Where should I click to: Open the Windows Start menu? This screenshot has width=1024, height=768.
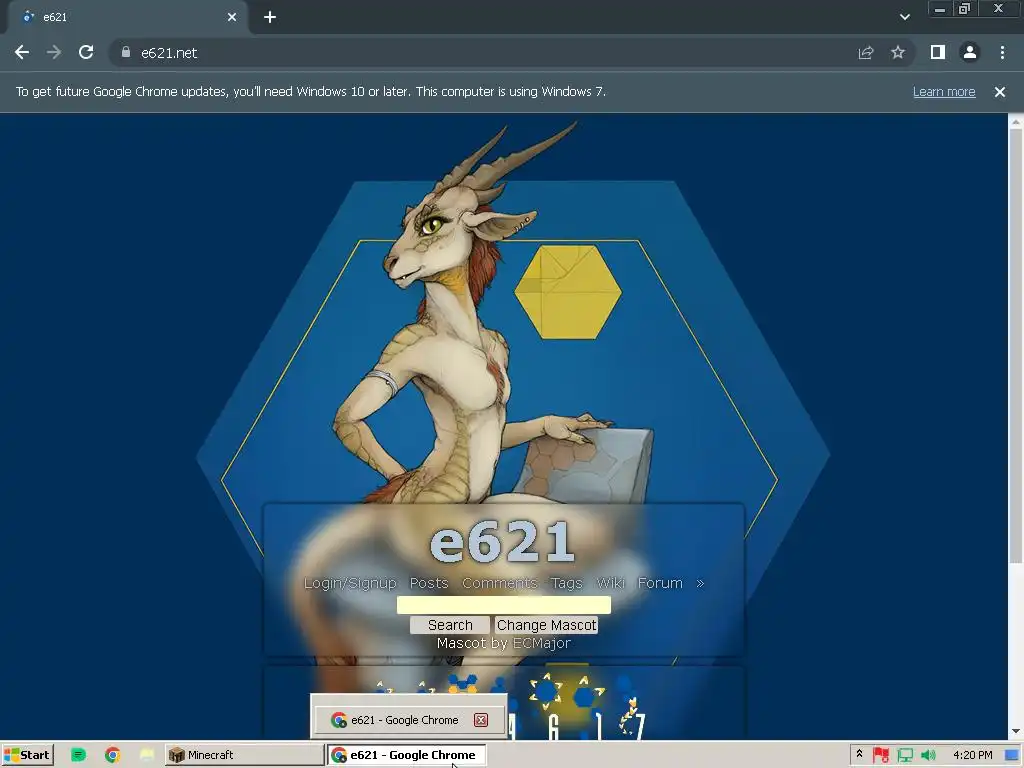(x=27, y=755)
